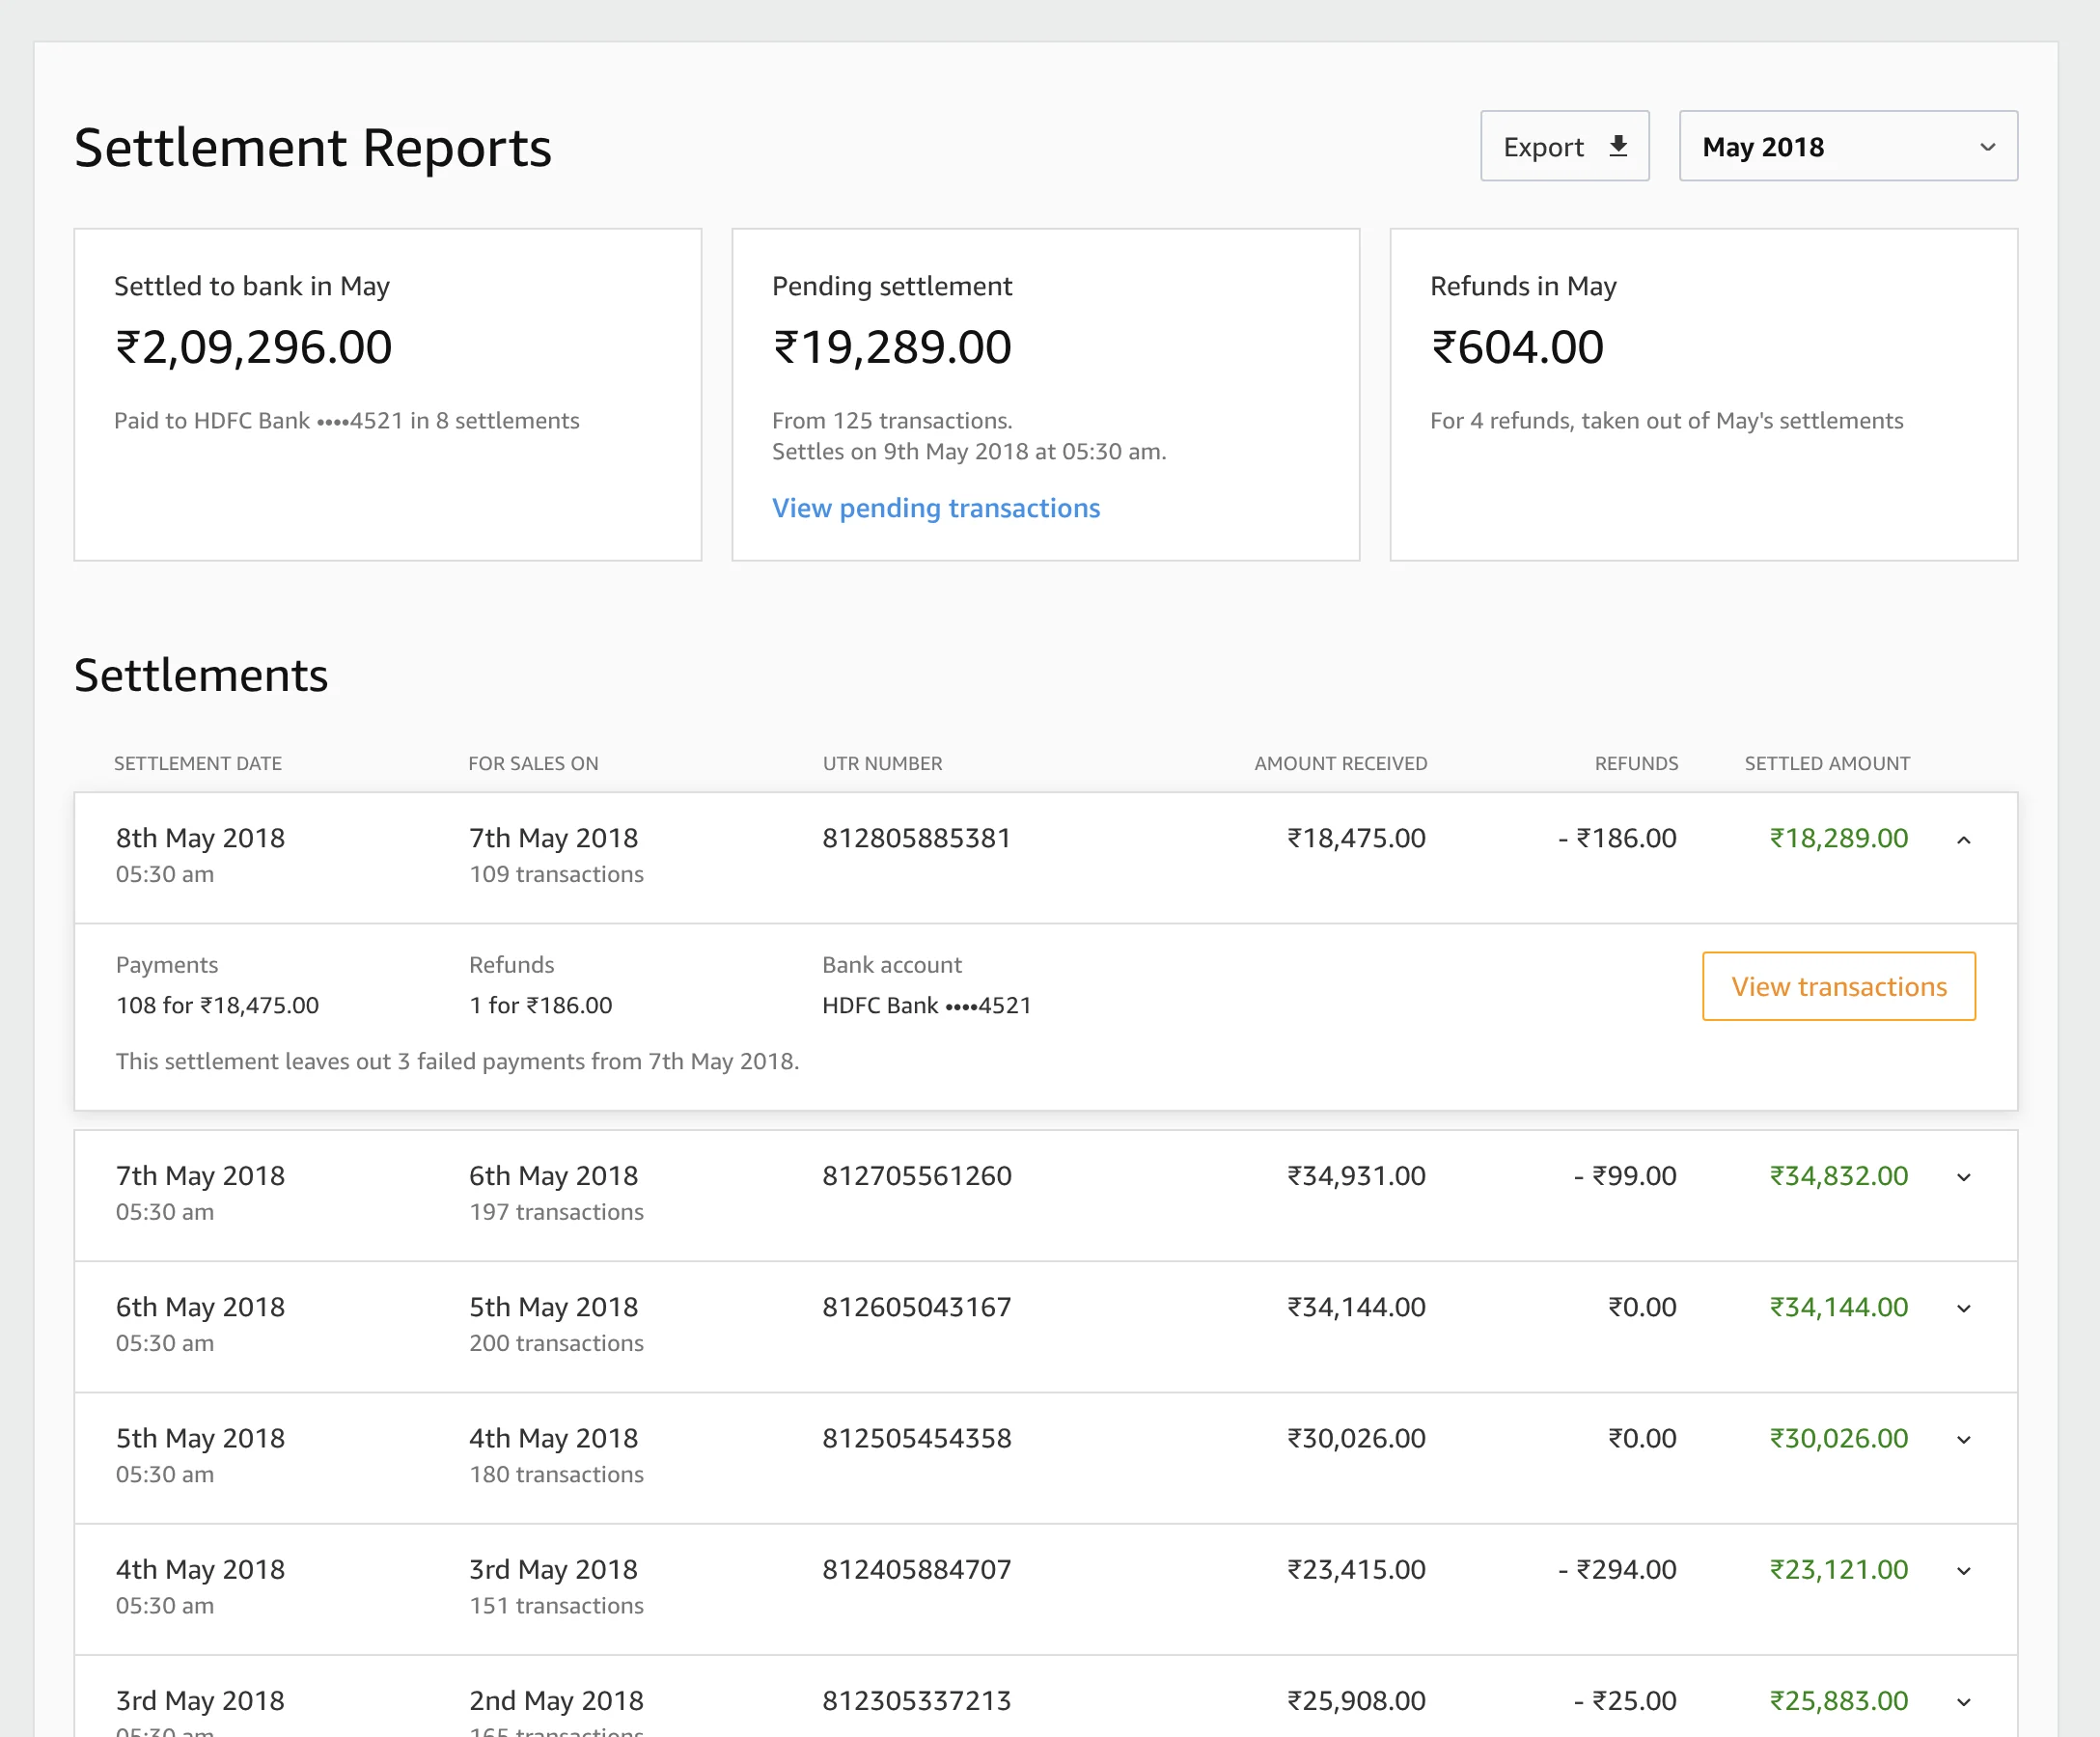This screenshot has width=2100, height=1737.
Task: Select UTR number 812405884707
Action: tap(916, 1568)
